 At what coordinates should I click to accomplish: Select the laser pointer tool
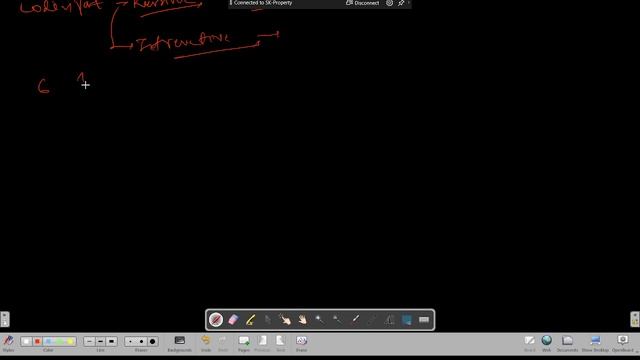[x=355, y=320]
